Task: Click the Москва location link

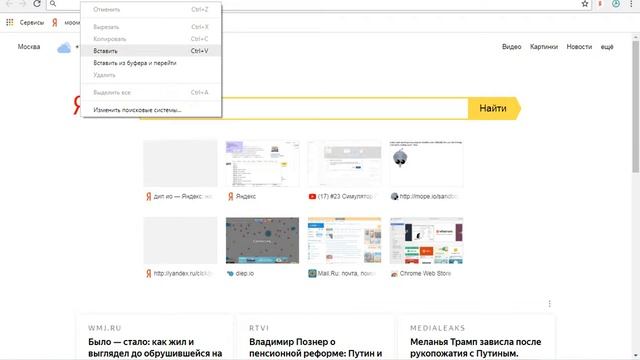Action: click(x=29, y=47)
